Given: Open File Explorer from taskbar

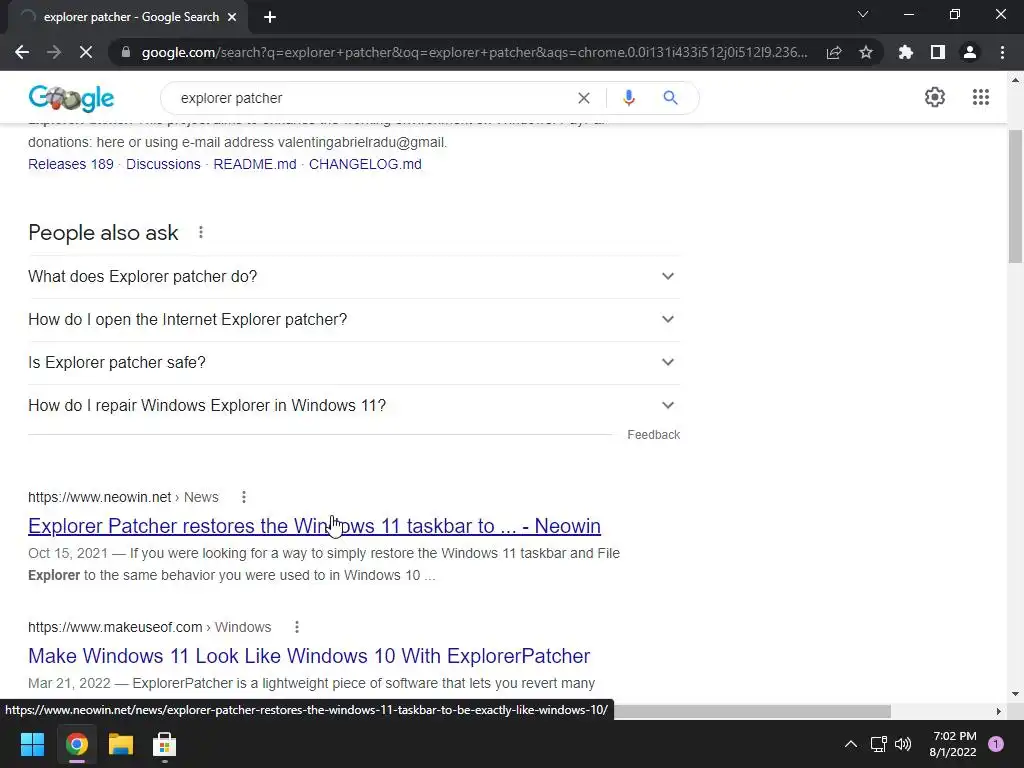Looking at the screenshot, I should point(121,744).
